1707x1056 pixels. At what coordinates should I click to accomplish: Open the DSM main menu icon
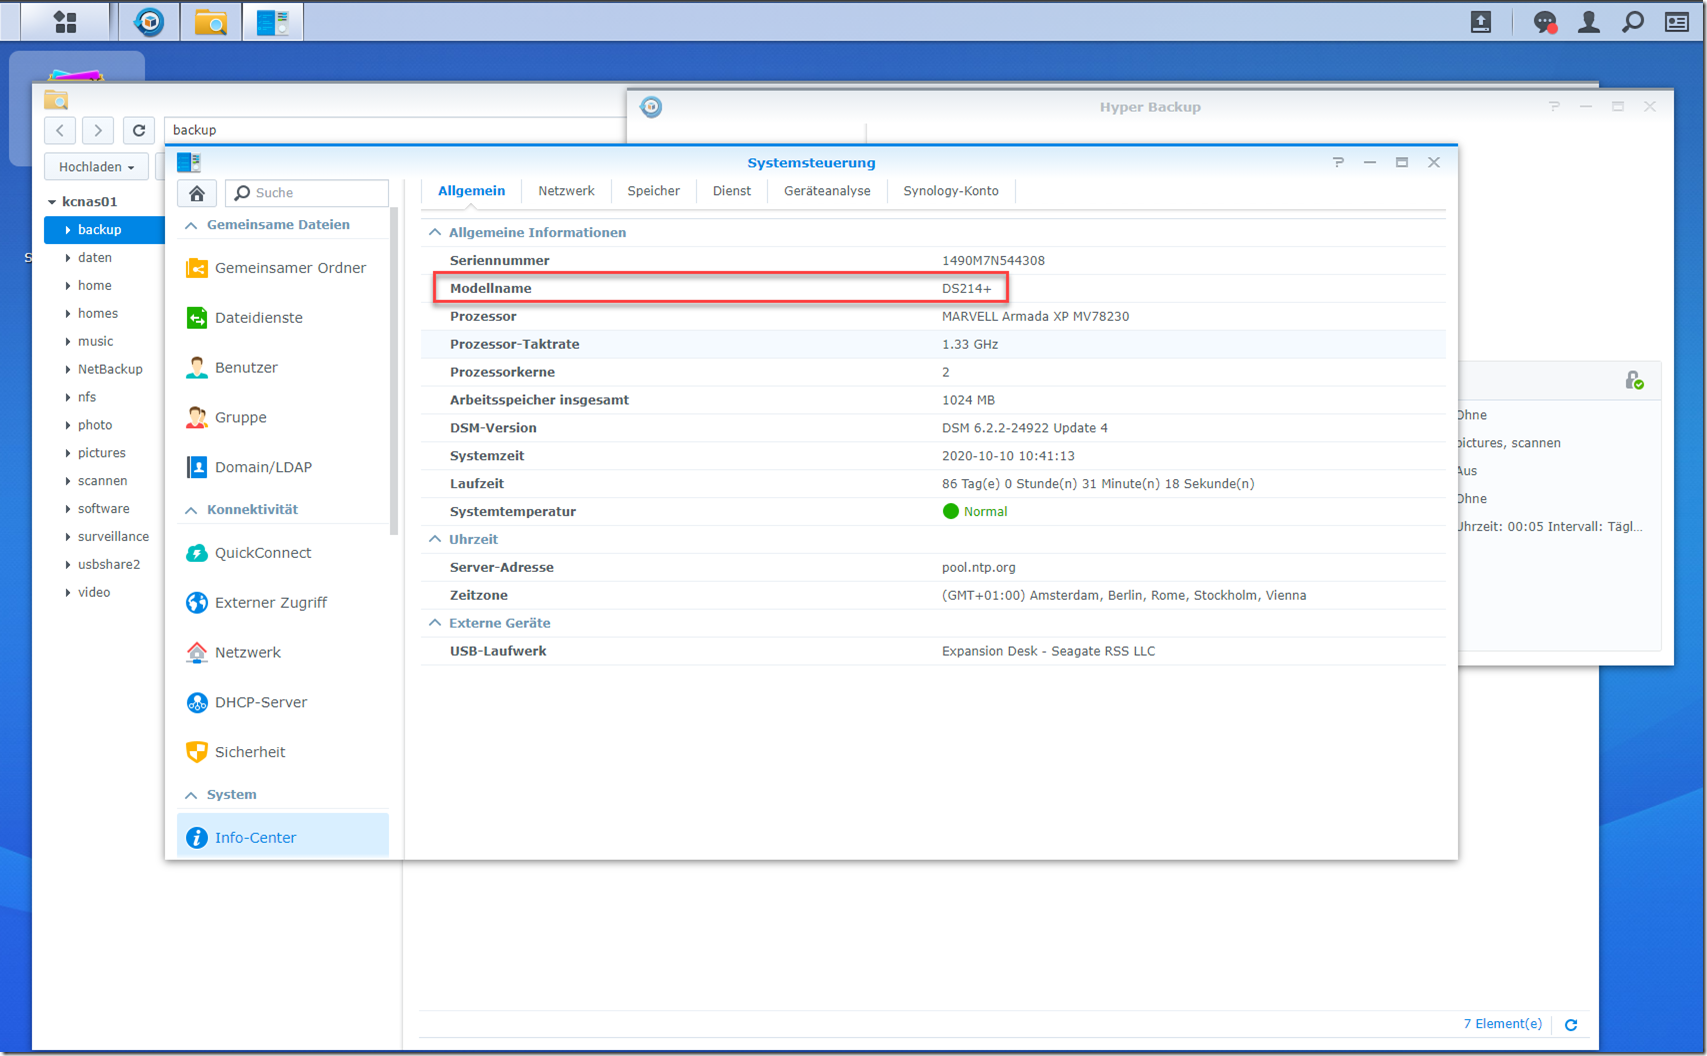pos(65,21)
